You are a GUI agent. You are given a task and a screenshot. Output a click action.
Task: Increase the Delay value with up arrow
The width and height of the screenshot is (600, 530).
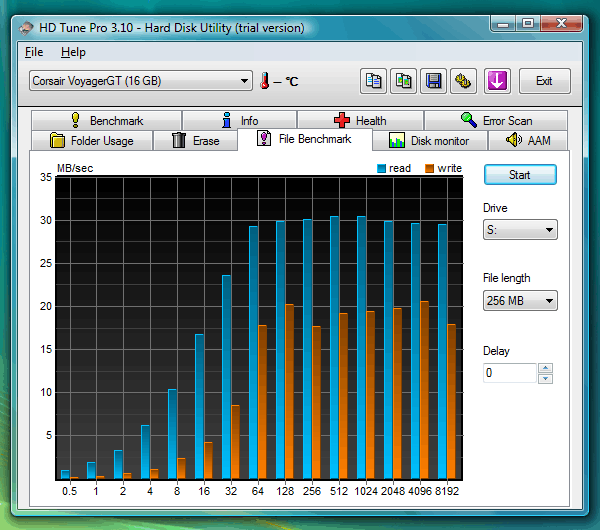[x=545, y=368]
